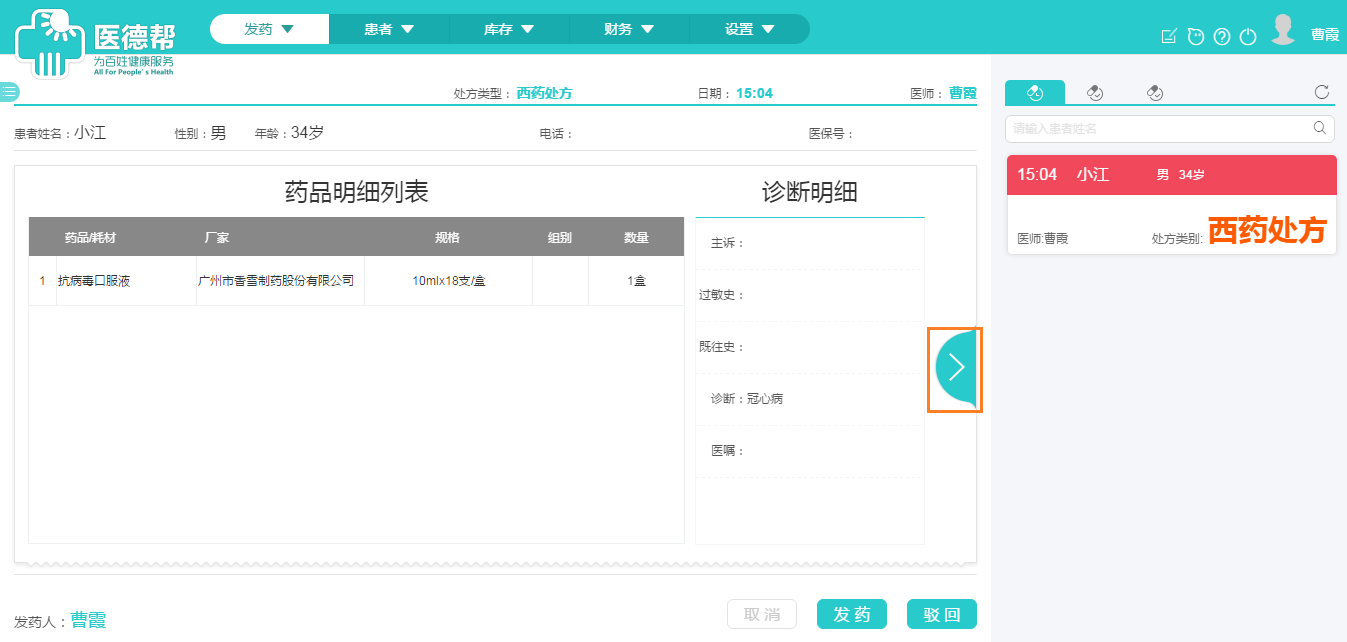Screen dimensions: 1347x642
Task: Click the orange 西药处方 label on the patient card
Action: 1267,231
